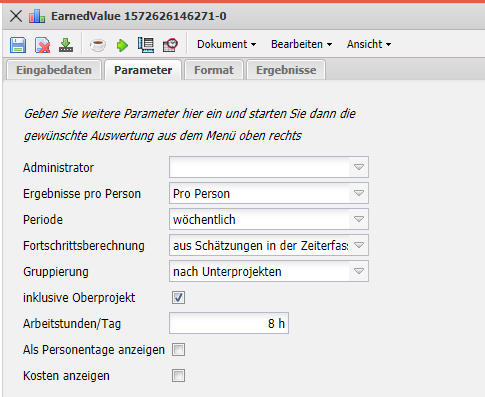Select the Parameter tab

(143, 70)
